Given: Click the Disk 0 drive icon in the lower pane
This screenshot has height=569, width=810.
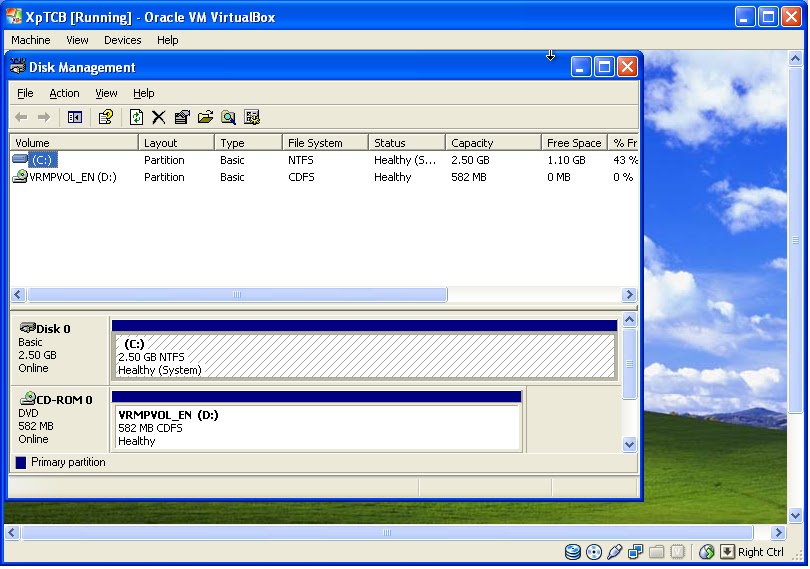Looking at the screenshot, I should coord(27,328).
